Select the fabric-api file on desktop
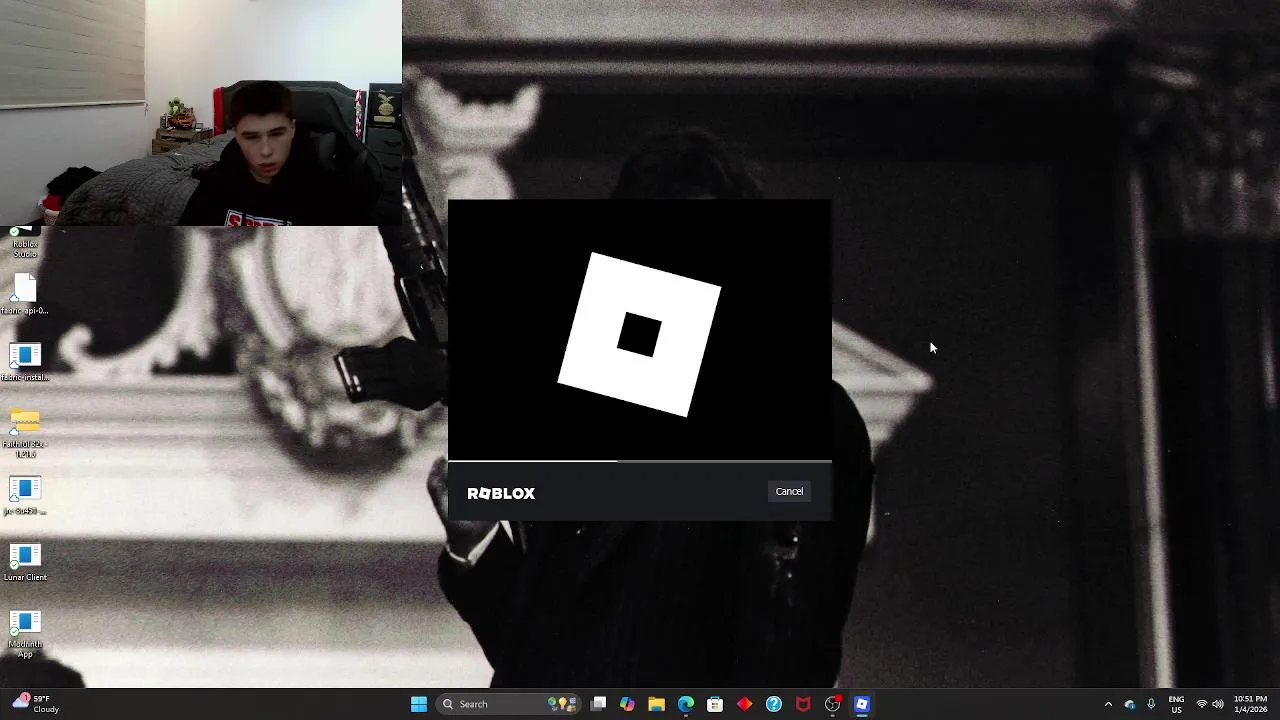Image resolution: width=1280 pixels, height=720 pixels. [x=25, y=295]
